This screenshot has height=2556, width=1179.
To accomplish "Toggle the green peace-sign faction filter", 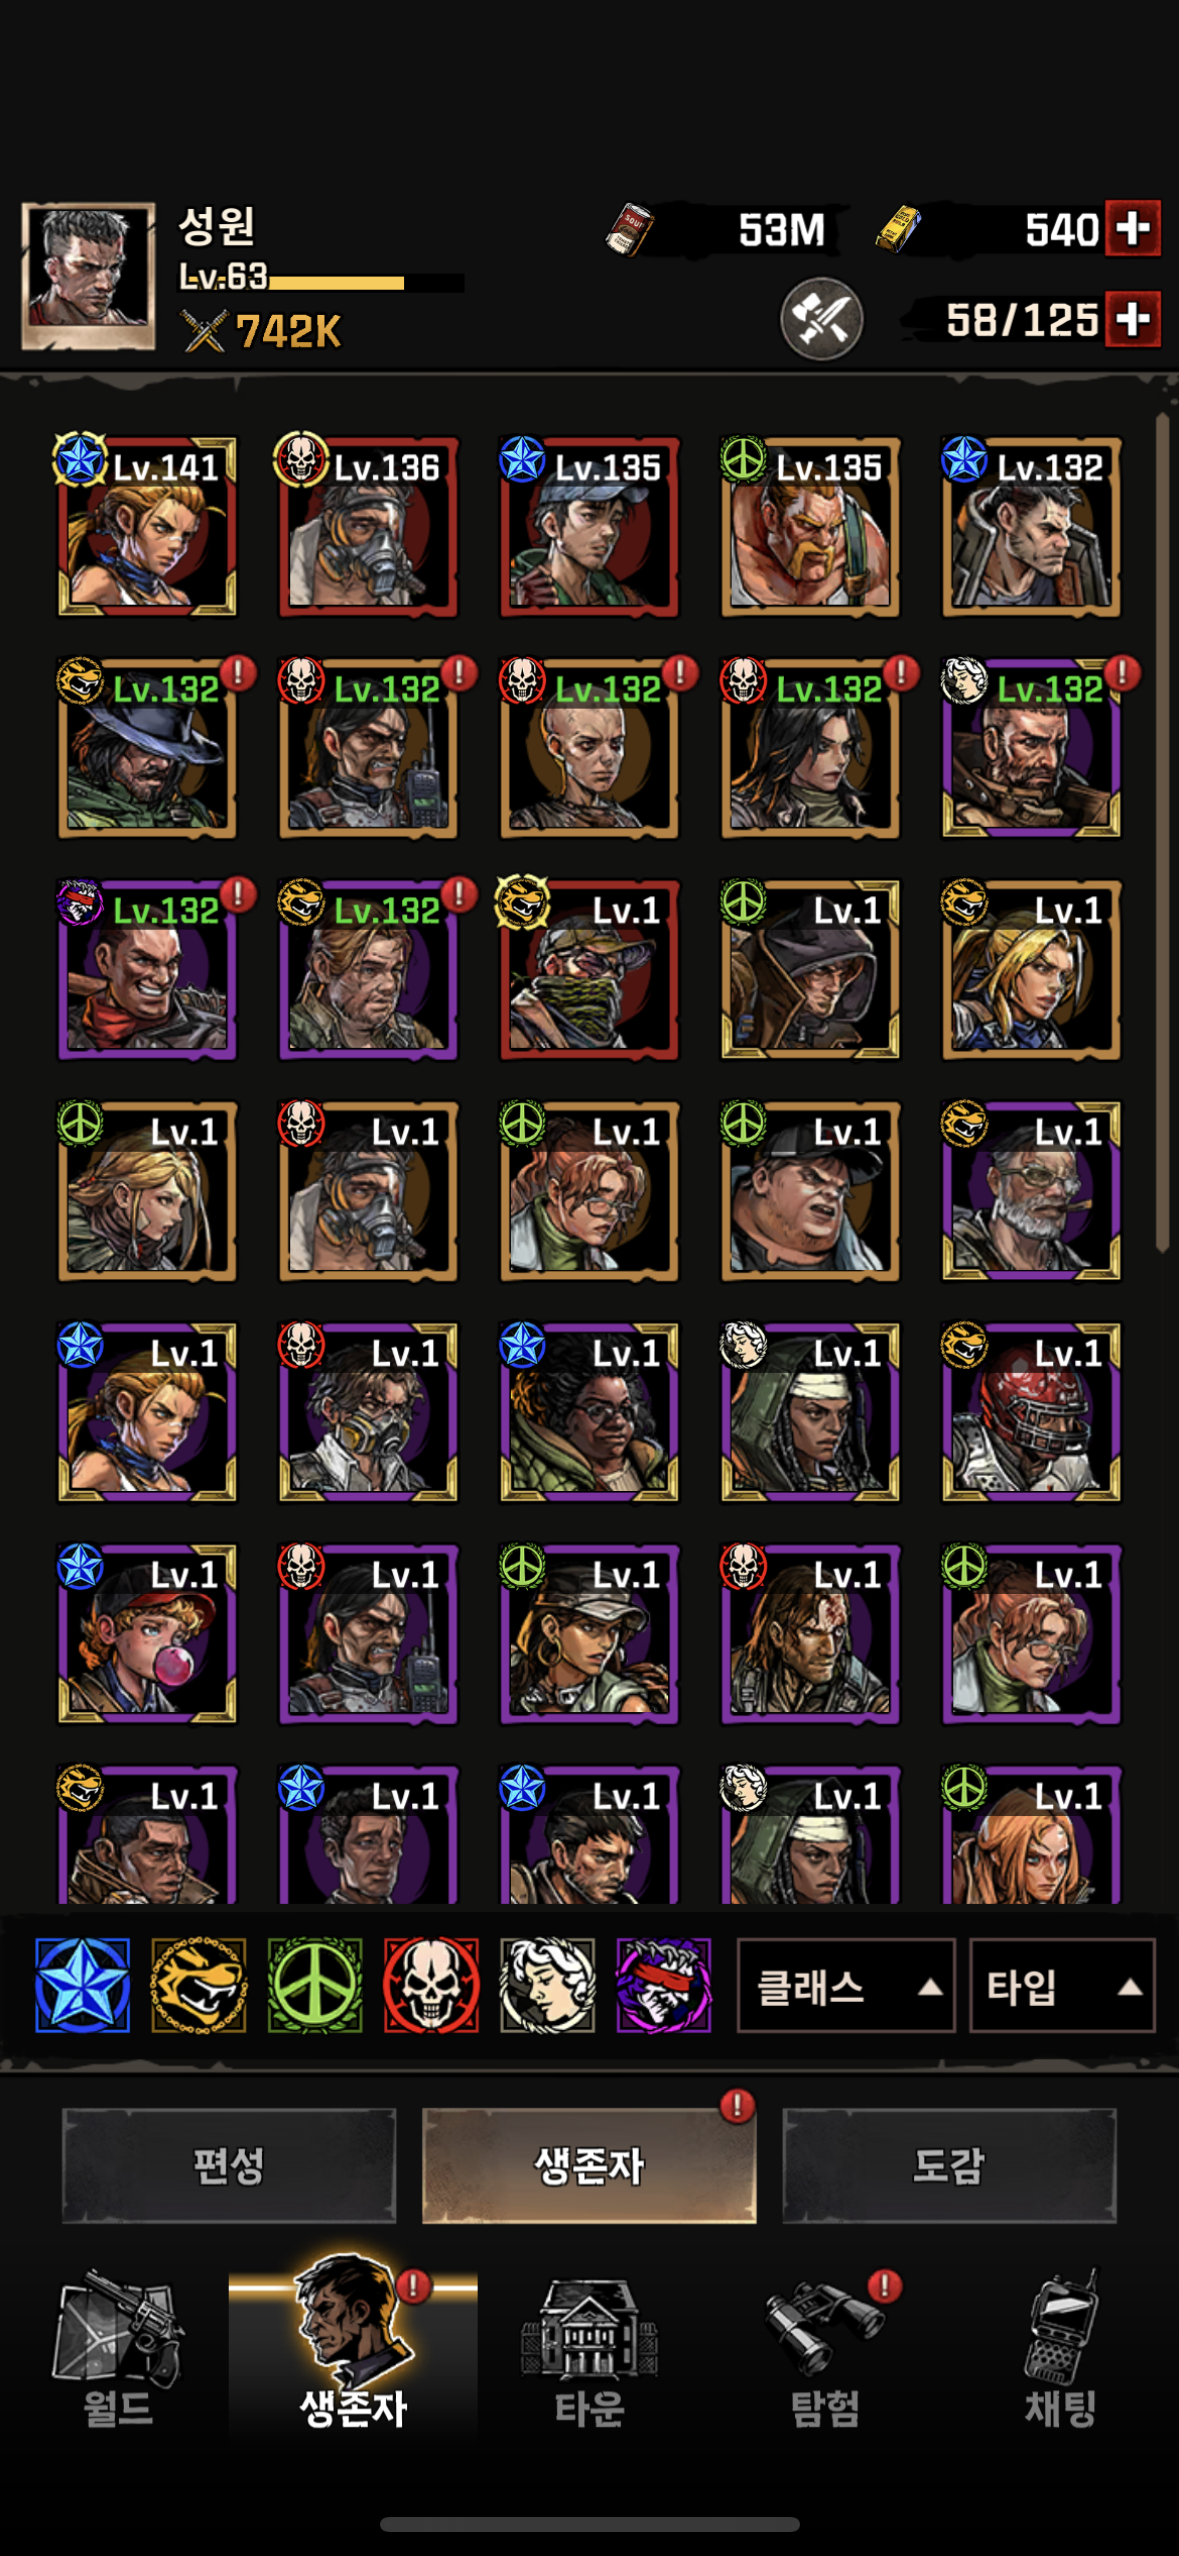I will [x=315, y=1985].
